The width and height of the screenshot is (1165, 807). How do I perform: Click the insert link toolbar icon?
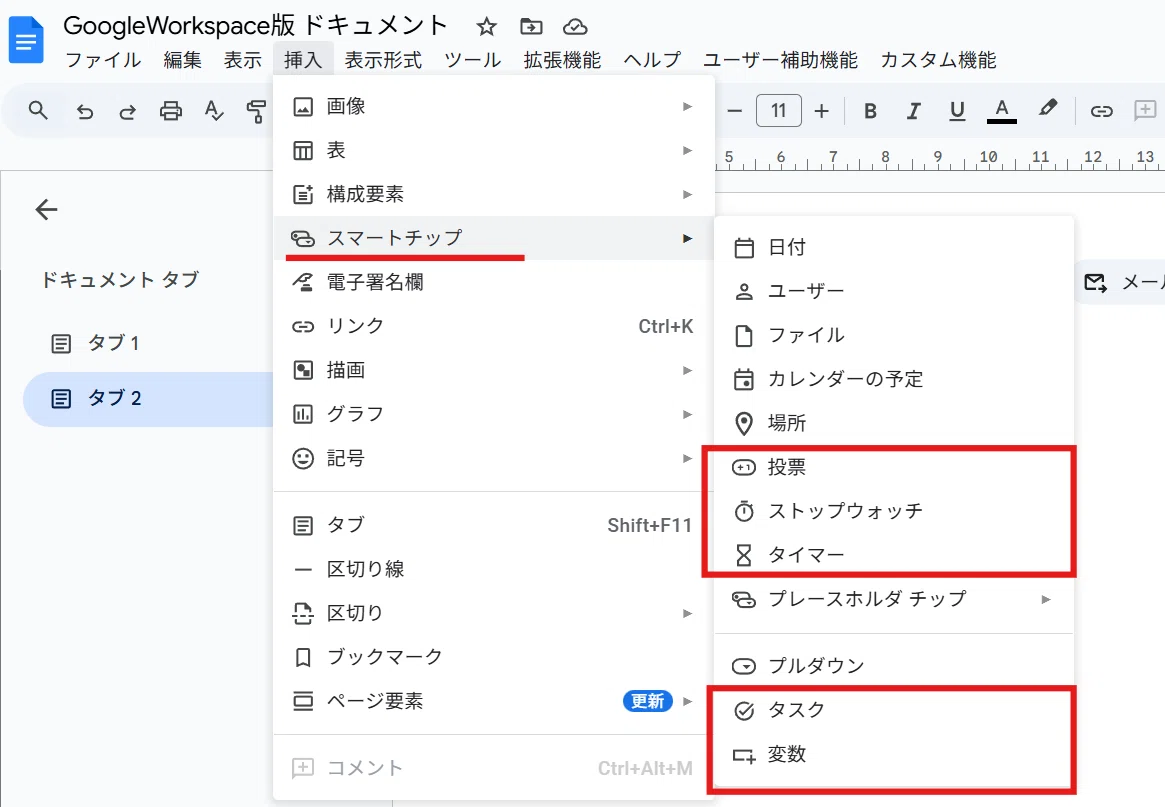[x=1101, y=111]
